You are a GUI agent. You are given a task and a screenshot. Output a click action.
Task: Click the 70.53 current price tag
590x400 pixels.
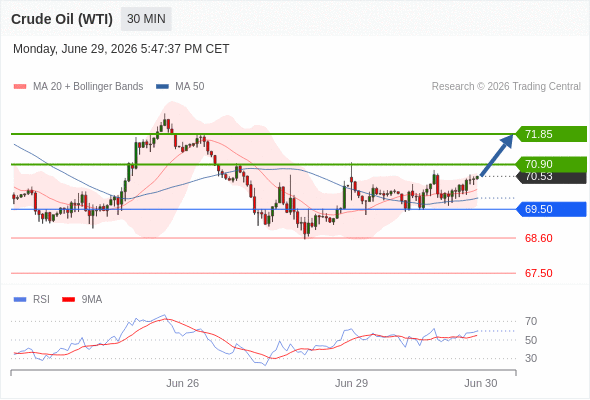pos(552,176)
